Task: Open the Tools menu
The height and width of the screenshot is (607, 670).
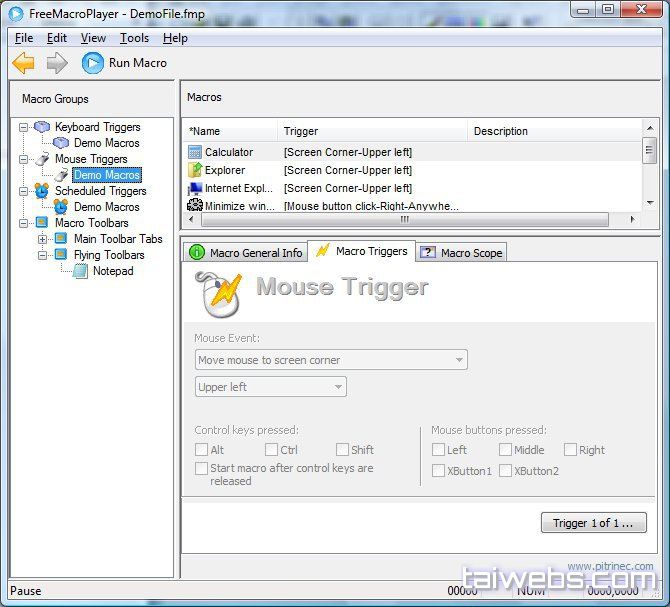Action: tap(134, 38)
